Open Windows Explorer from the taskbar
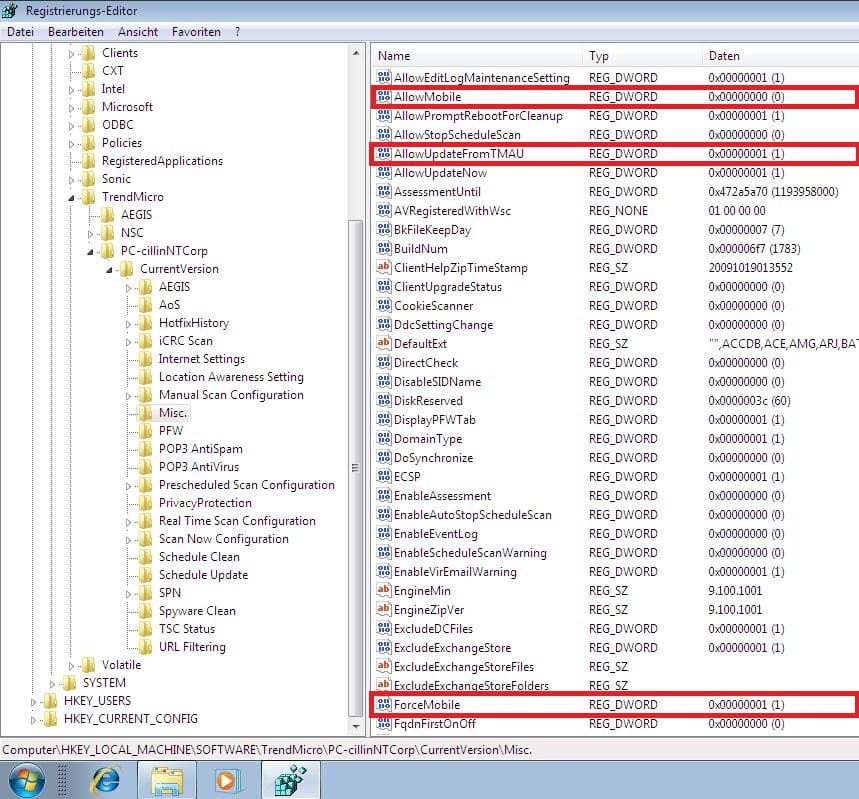This screenshot has height=799, width=859. pos(167,780)
